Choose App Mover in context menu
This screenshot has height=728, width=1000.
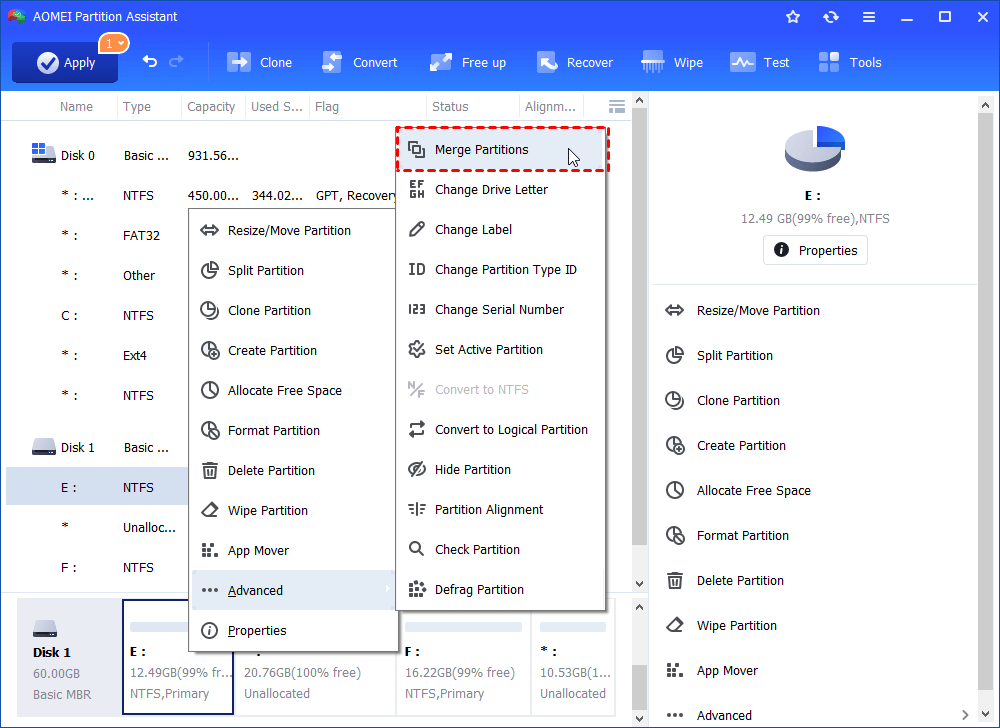coord(293,551)
